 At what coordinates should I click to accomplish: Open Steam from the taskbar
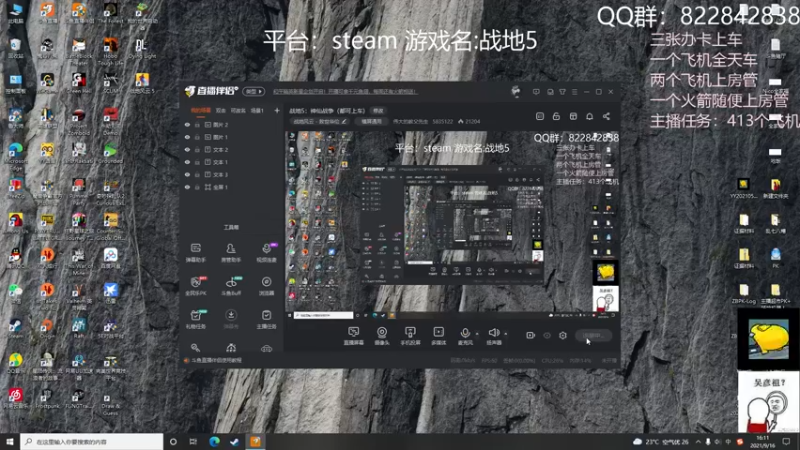click(x=235, y=441)
